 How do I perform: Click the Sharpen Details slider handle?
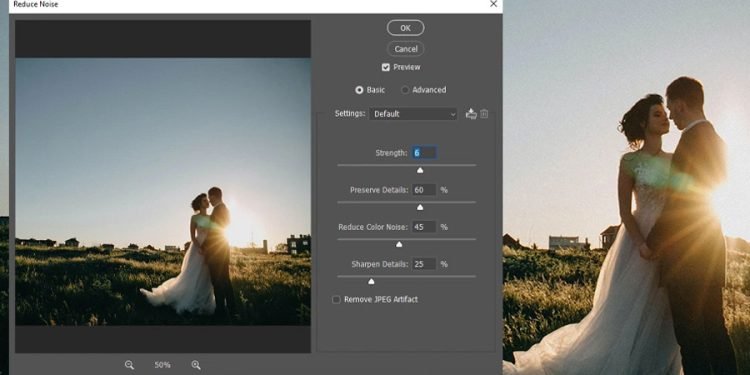coord(371,281)
